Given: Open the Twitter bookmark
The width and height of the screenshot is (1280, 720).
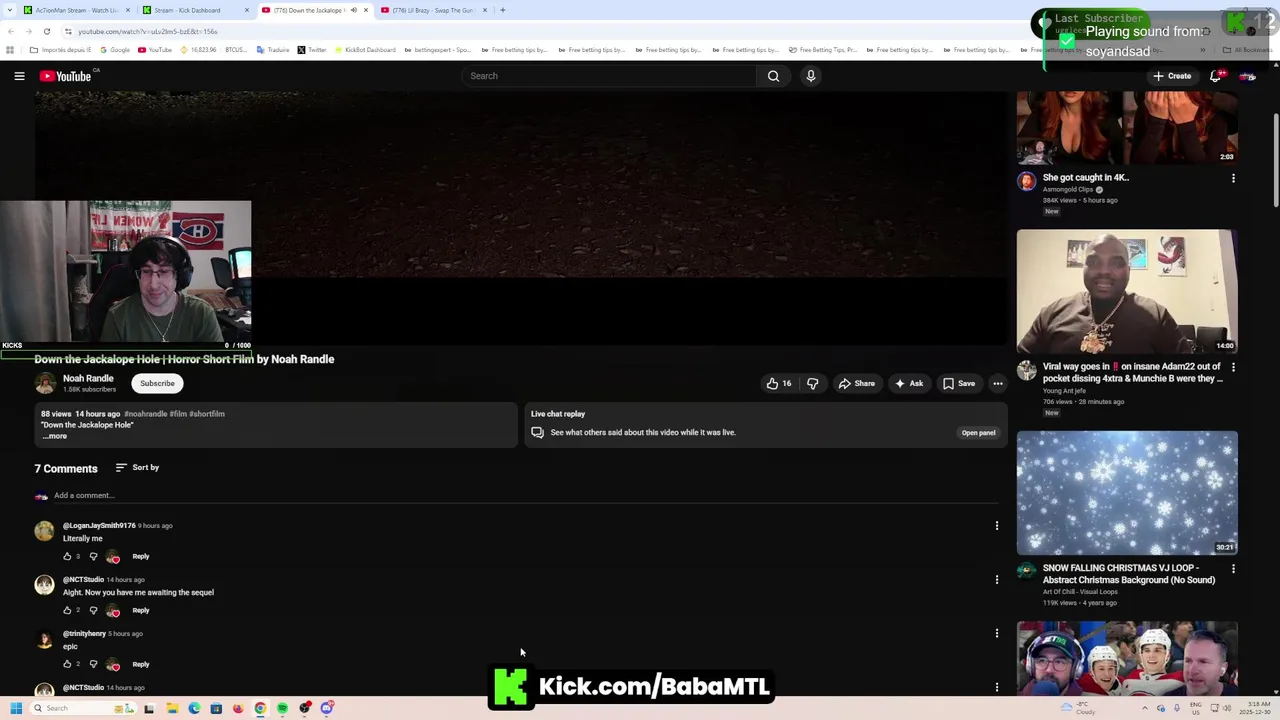Looking at the screenshot, I should tap(311, 50).
